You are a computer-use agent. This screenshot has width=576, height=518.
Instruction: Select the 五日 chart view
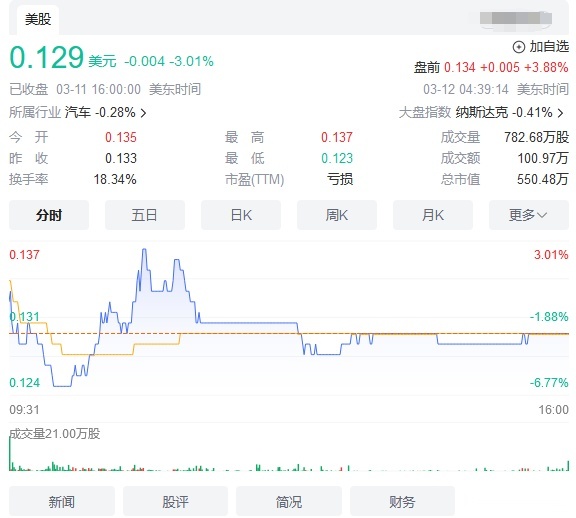pyautogui.click(x=145, y=215)
